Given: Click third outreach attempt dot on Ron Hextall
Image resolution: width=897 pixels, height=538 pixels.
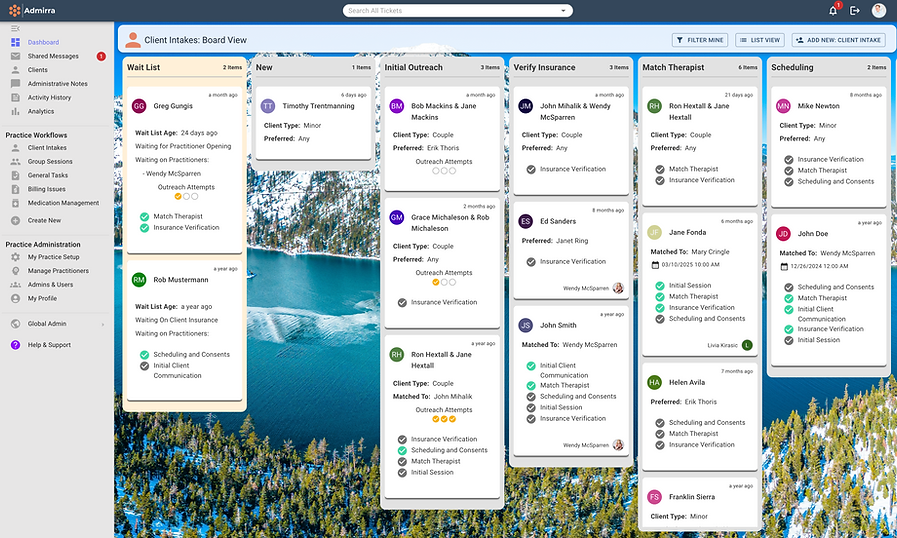Looking at the screenshot, I should [453, 419].
